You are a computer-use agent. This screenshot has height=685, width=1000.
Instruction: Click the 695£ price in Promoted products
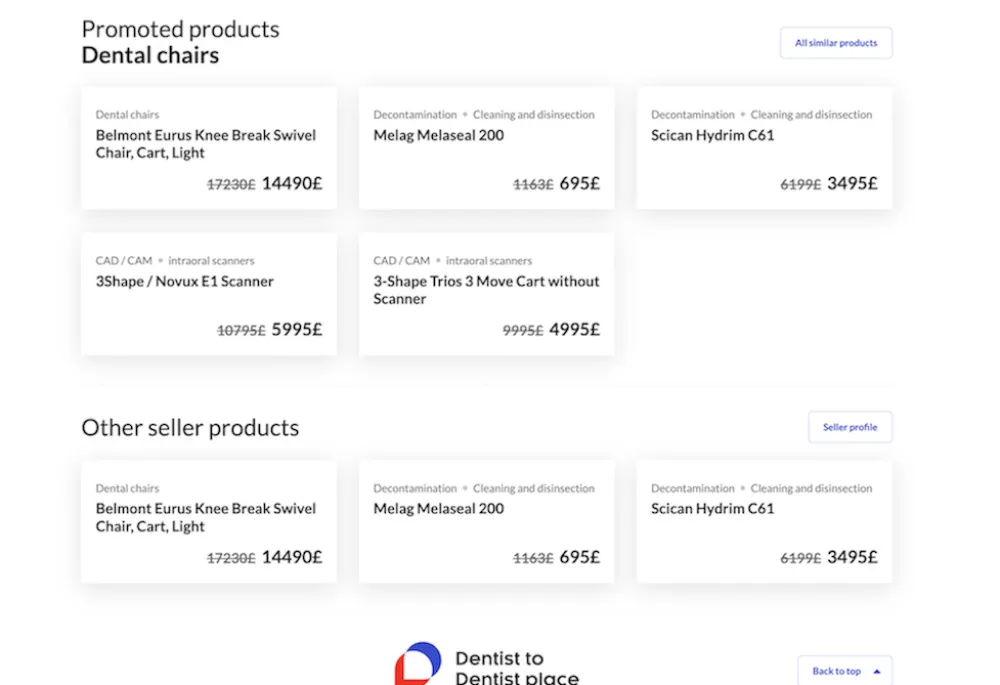(580, 184)
